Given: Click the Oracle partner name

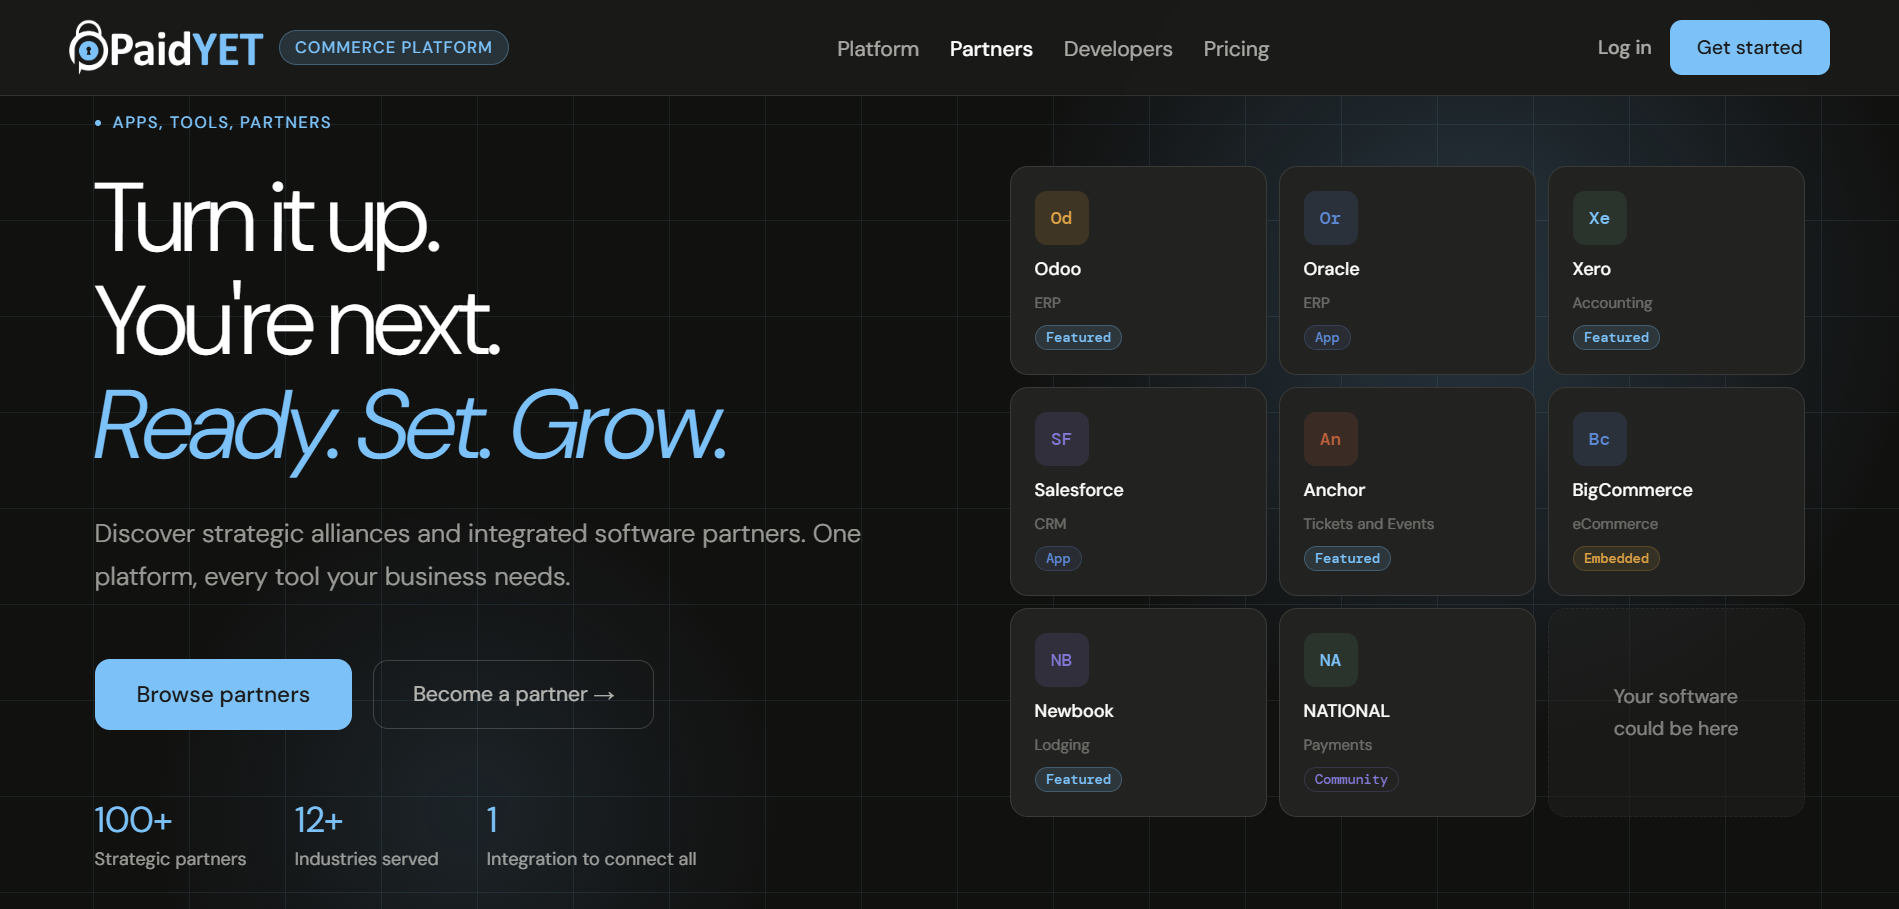Looking at the screenshot, I should coord(1331,269).
